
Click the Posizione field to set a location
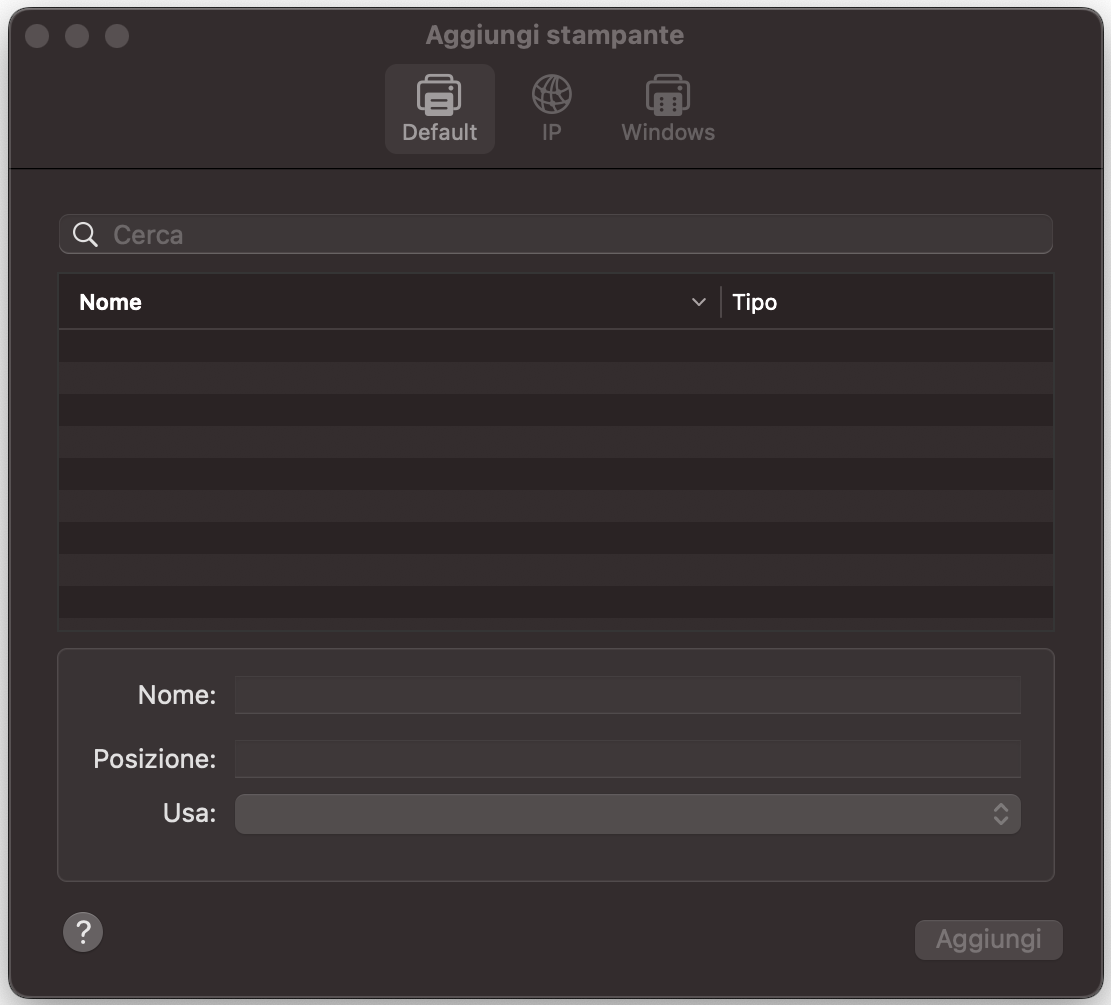pyautogui.click(x=627, y=758)
